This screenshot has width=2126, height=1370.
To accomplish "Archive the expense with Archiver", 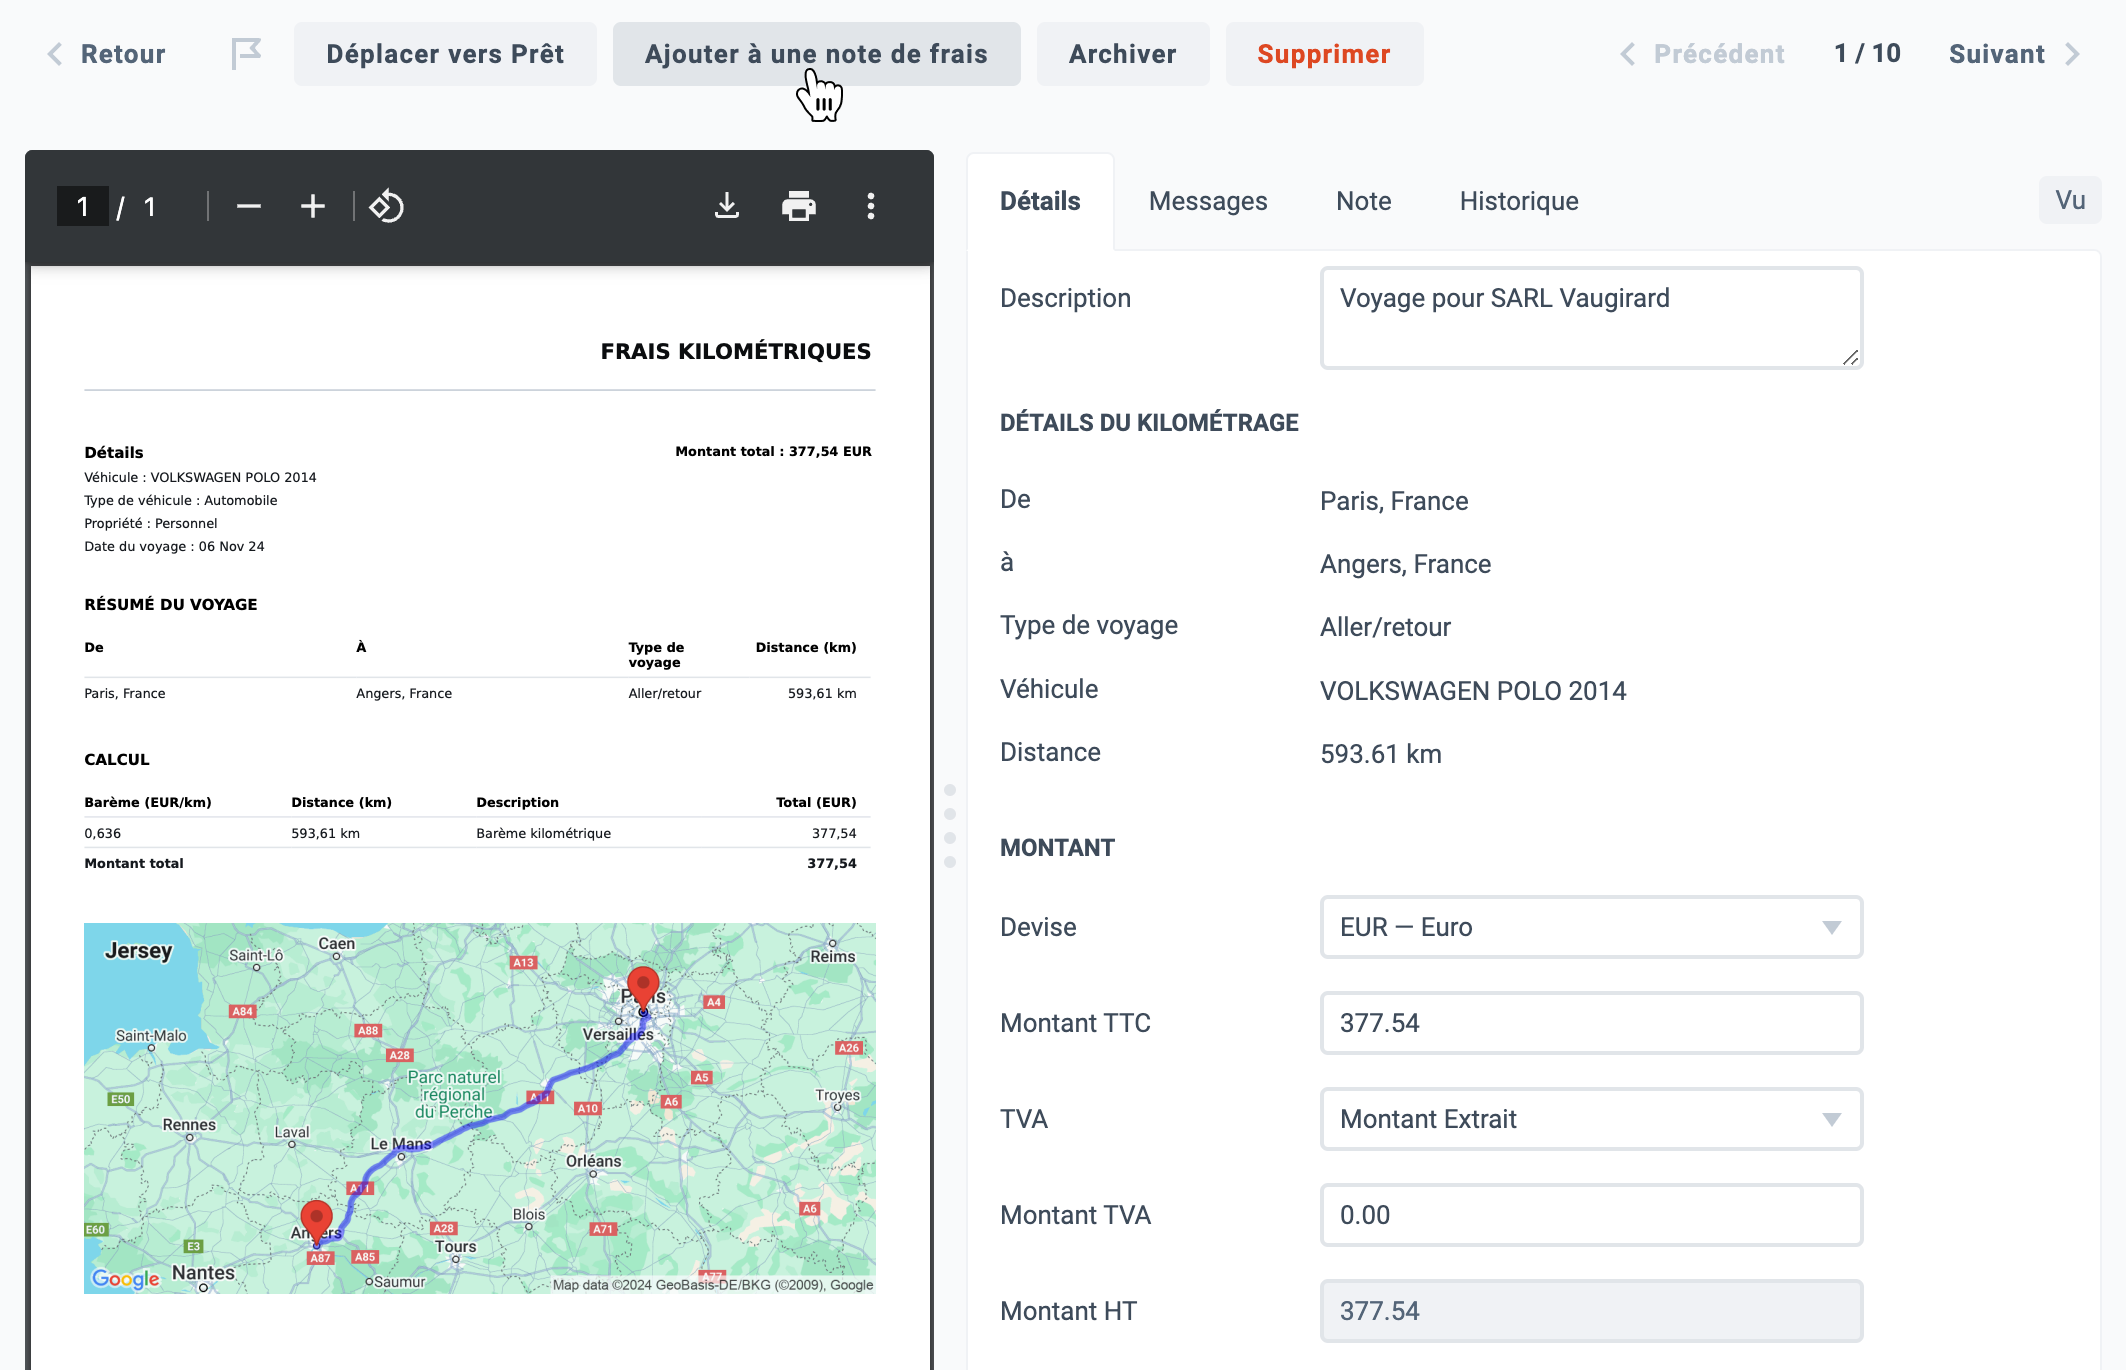I will tap(1122, 54).
